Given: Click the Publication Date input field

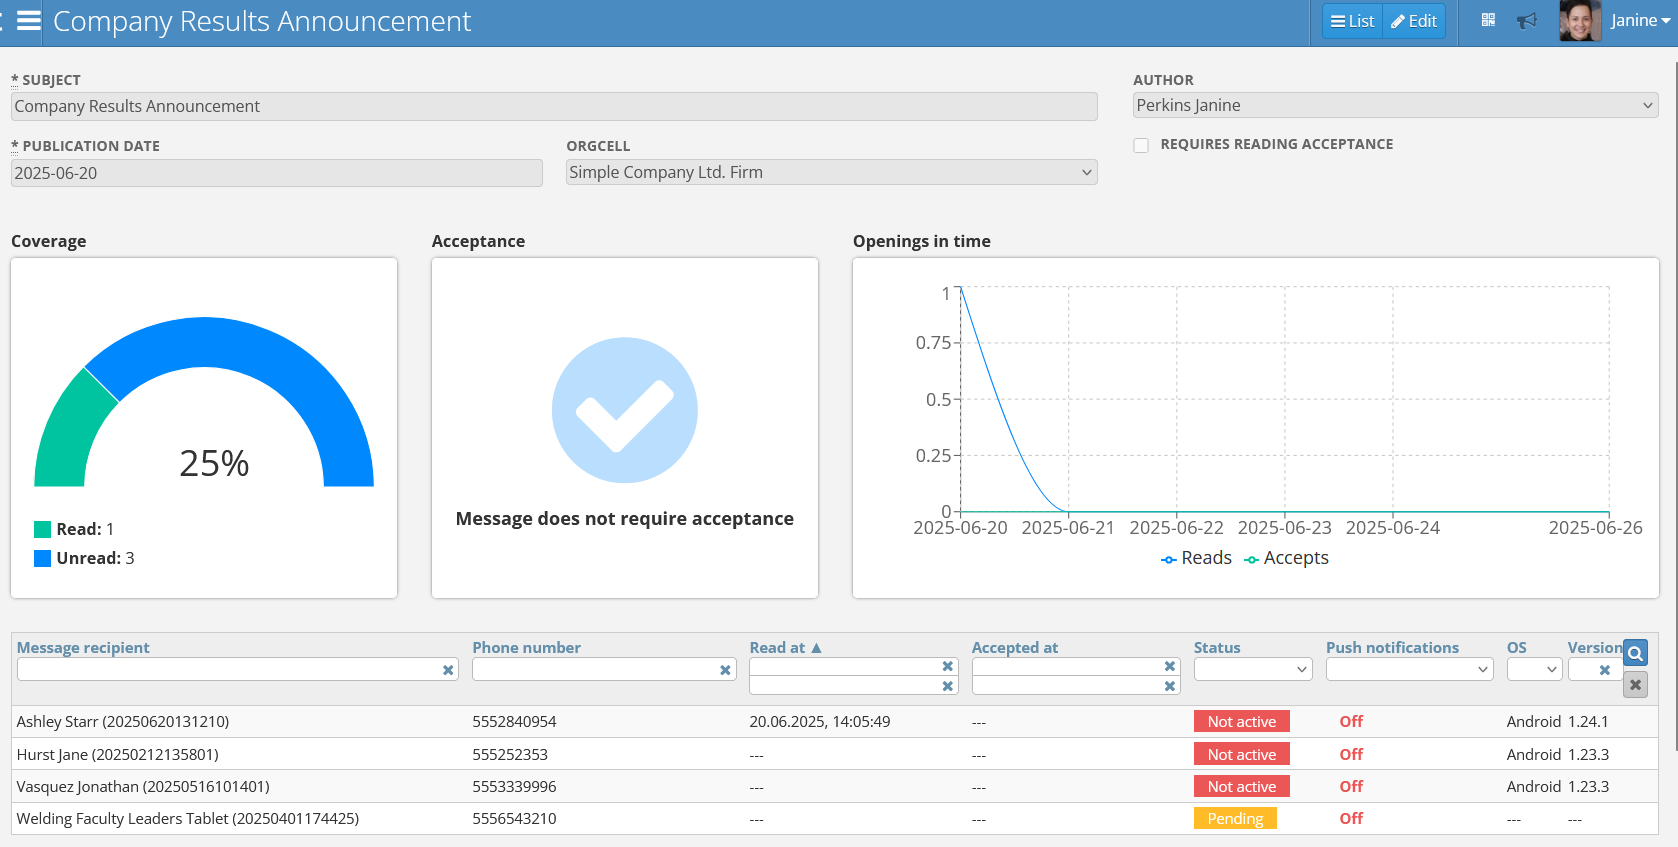Looking at the screenshot, I should coord(276,173).
